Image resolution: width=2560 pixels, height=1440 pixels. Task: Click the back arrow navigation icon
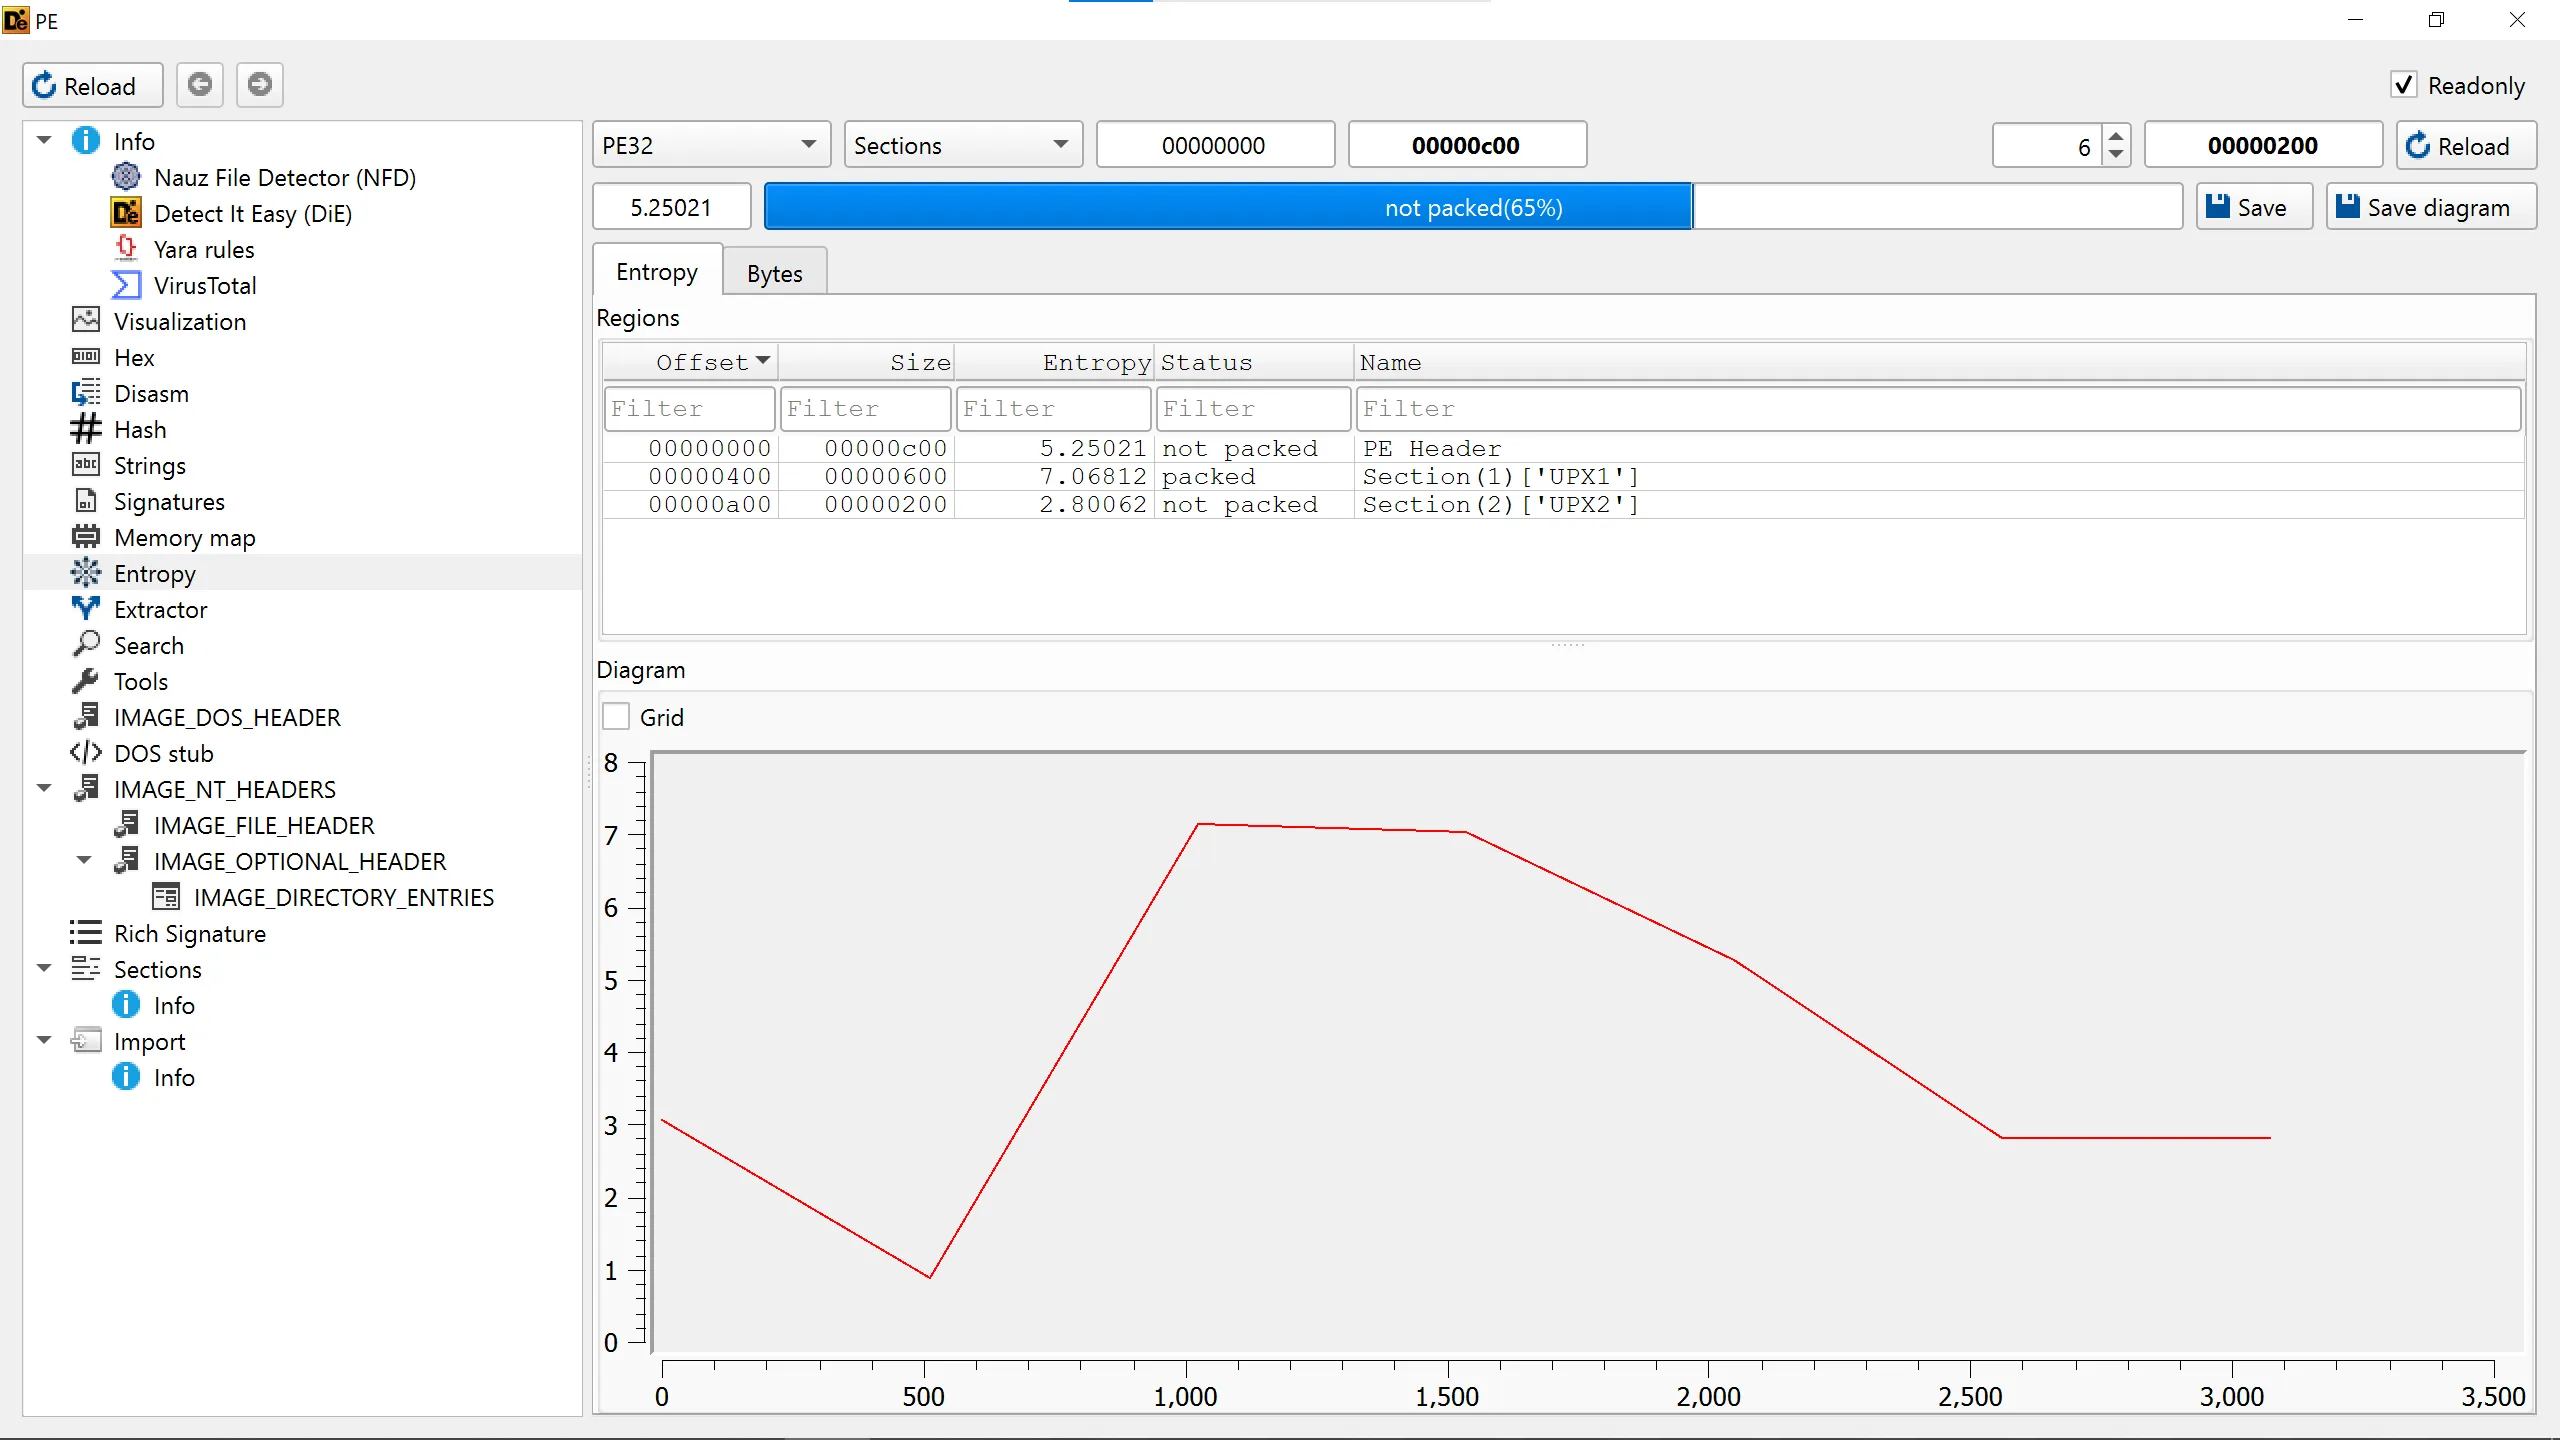point(200,85)
